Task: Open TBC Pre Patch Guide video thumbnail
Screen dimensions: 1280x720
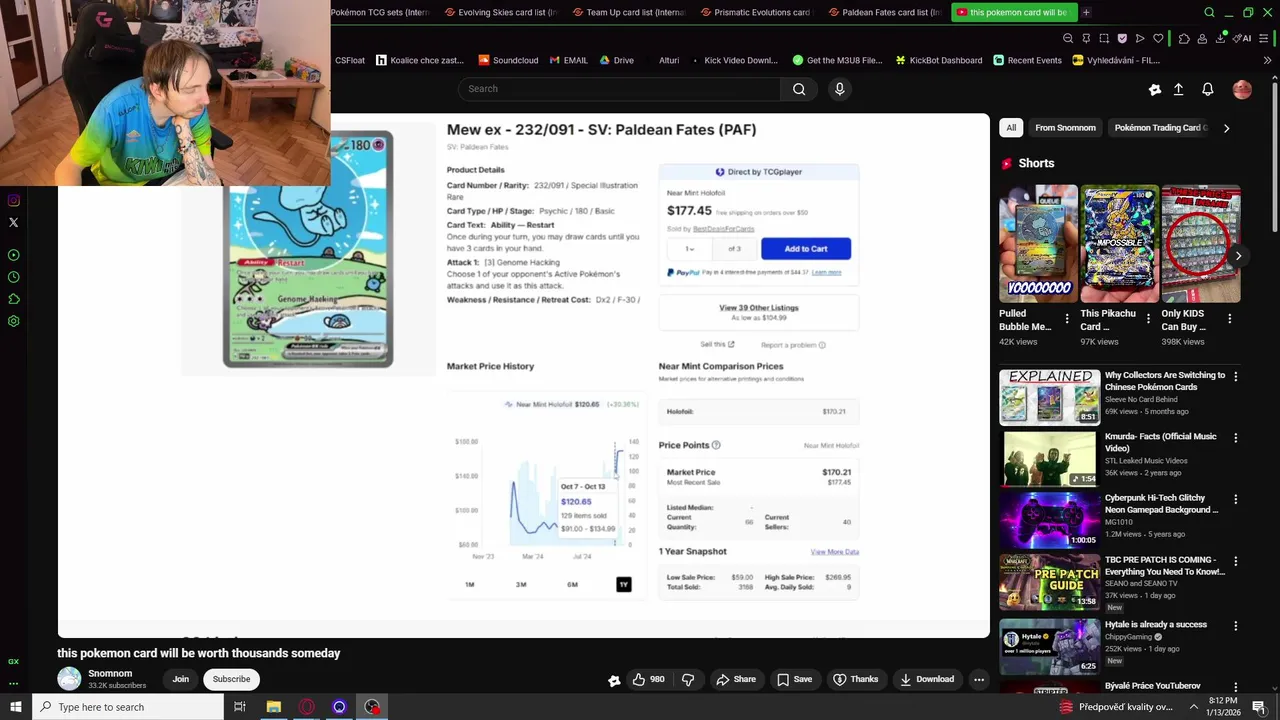Action: 1049,582
